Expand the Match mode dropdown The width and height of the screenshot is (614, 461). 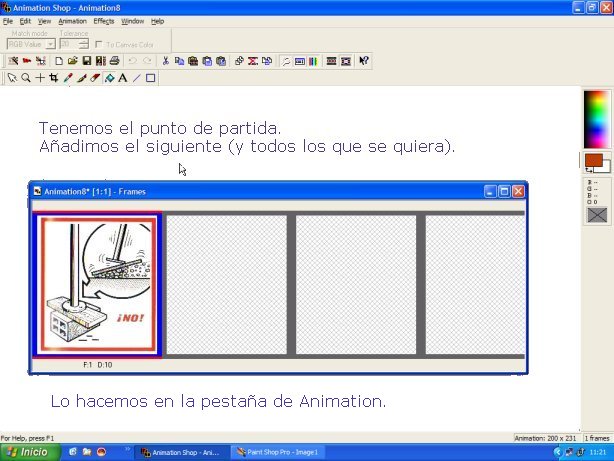50,44
